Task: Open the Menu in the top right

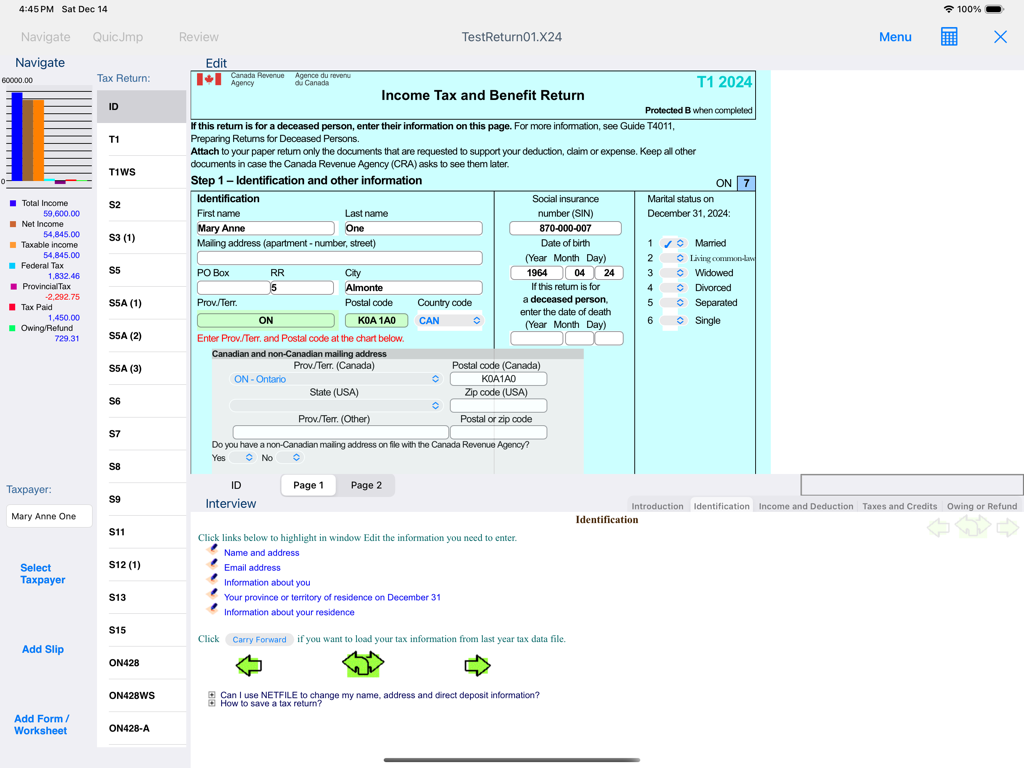Action: pyautogui.click(x=895, y=37)
